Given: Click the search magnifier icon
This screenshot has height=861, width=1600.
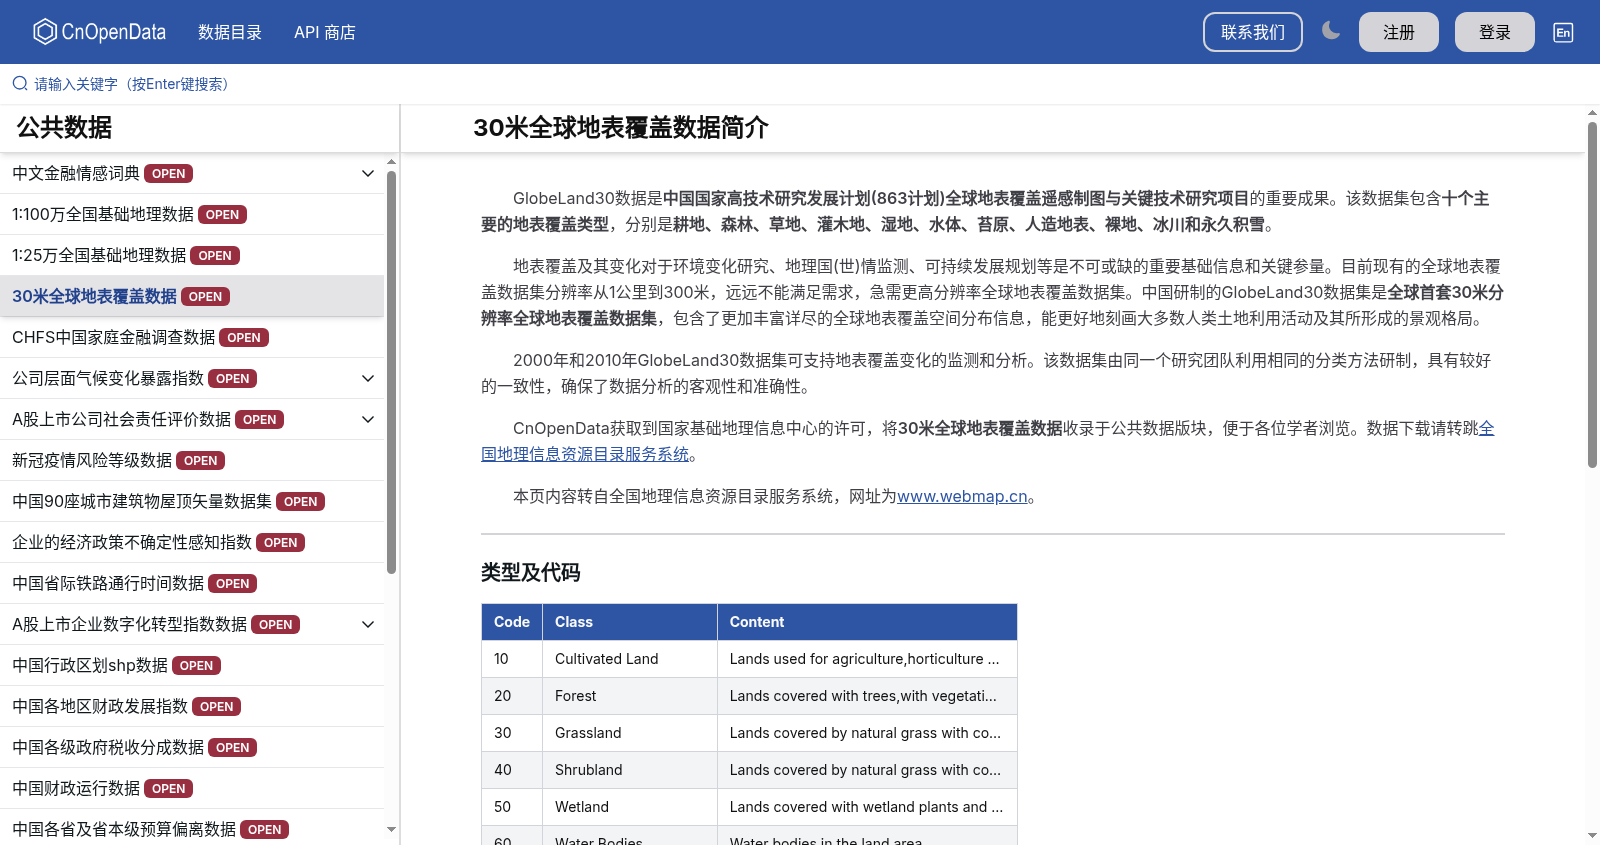Looking at the screenshot, I should [20, 83].
